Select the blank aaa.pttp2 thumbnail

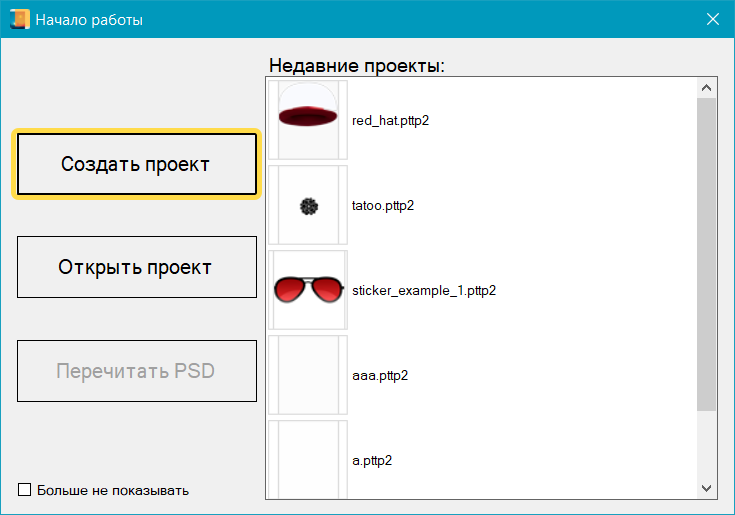tap(308, 375)
